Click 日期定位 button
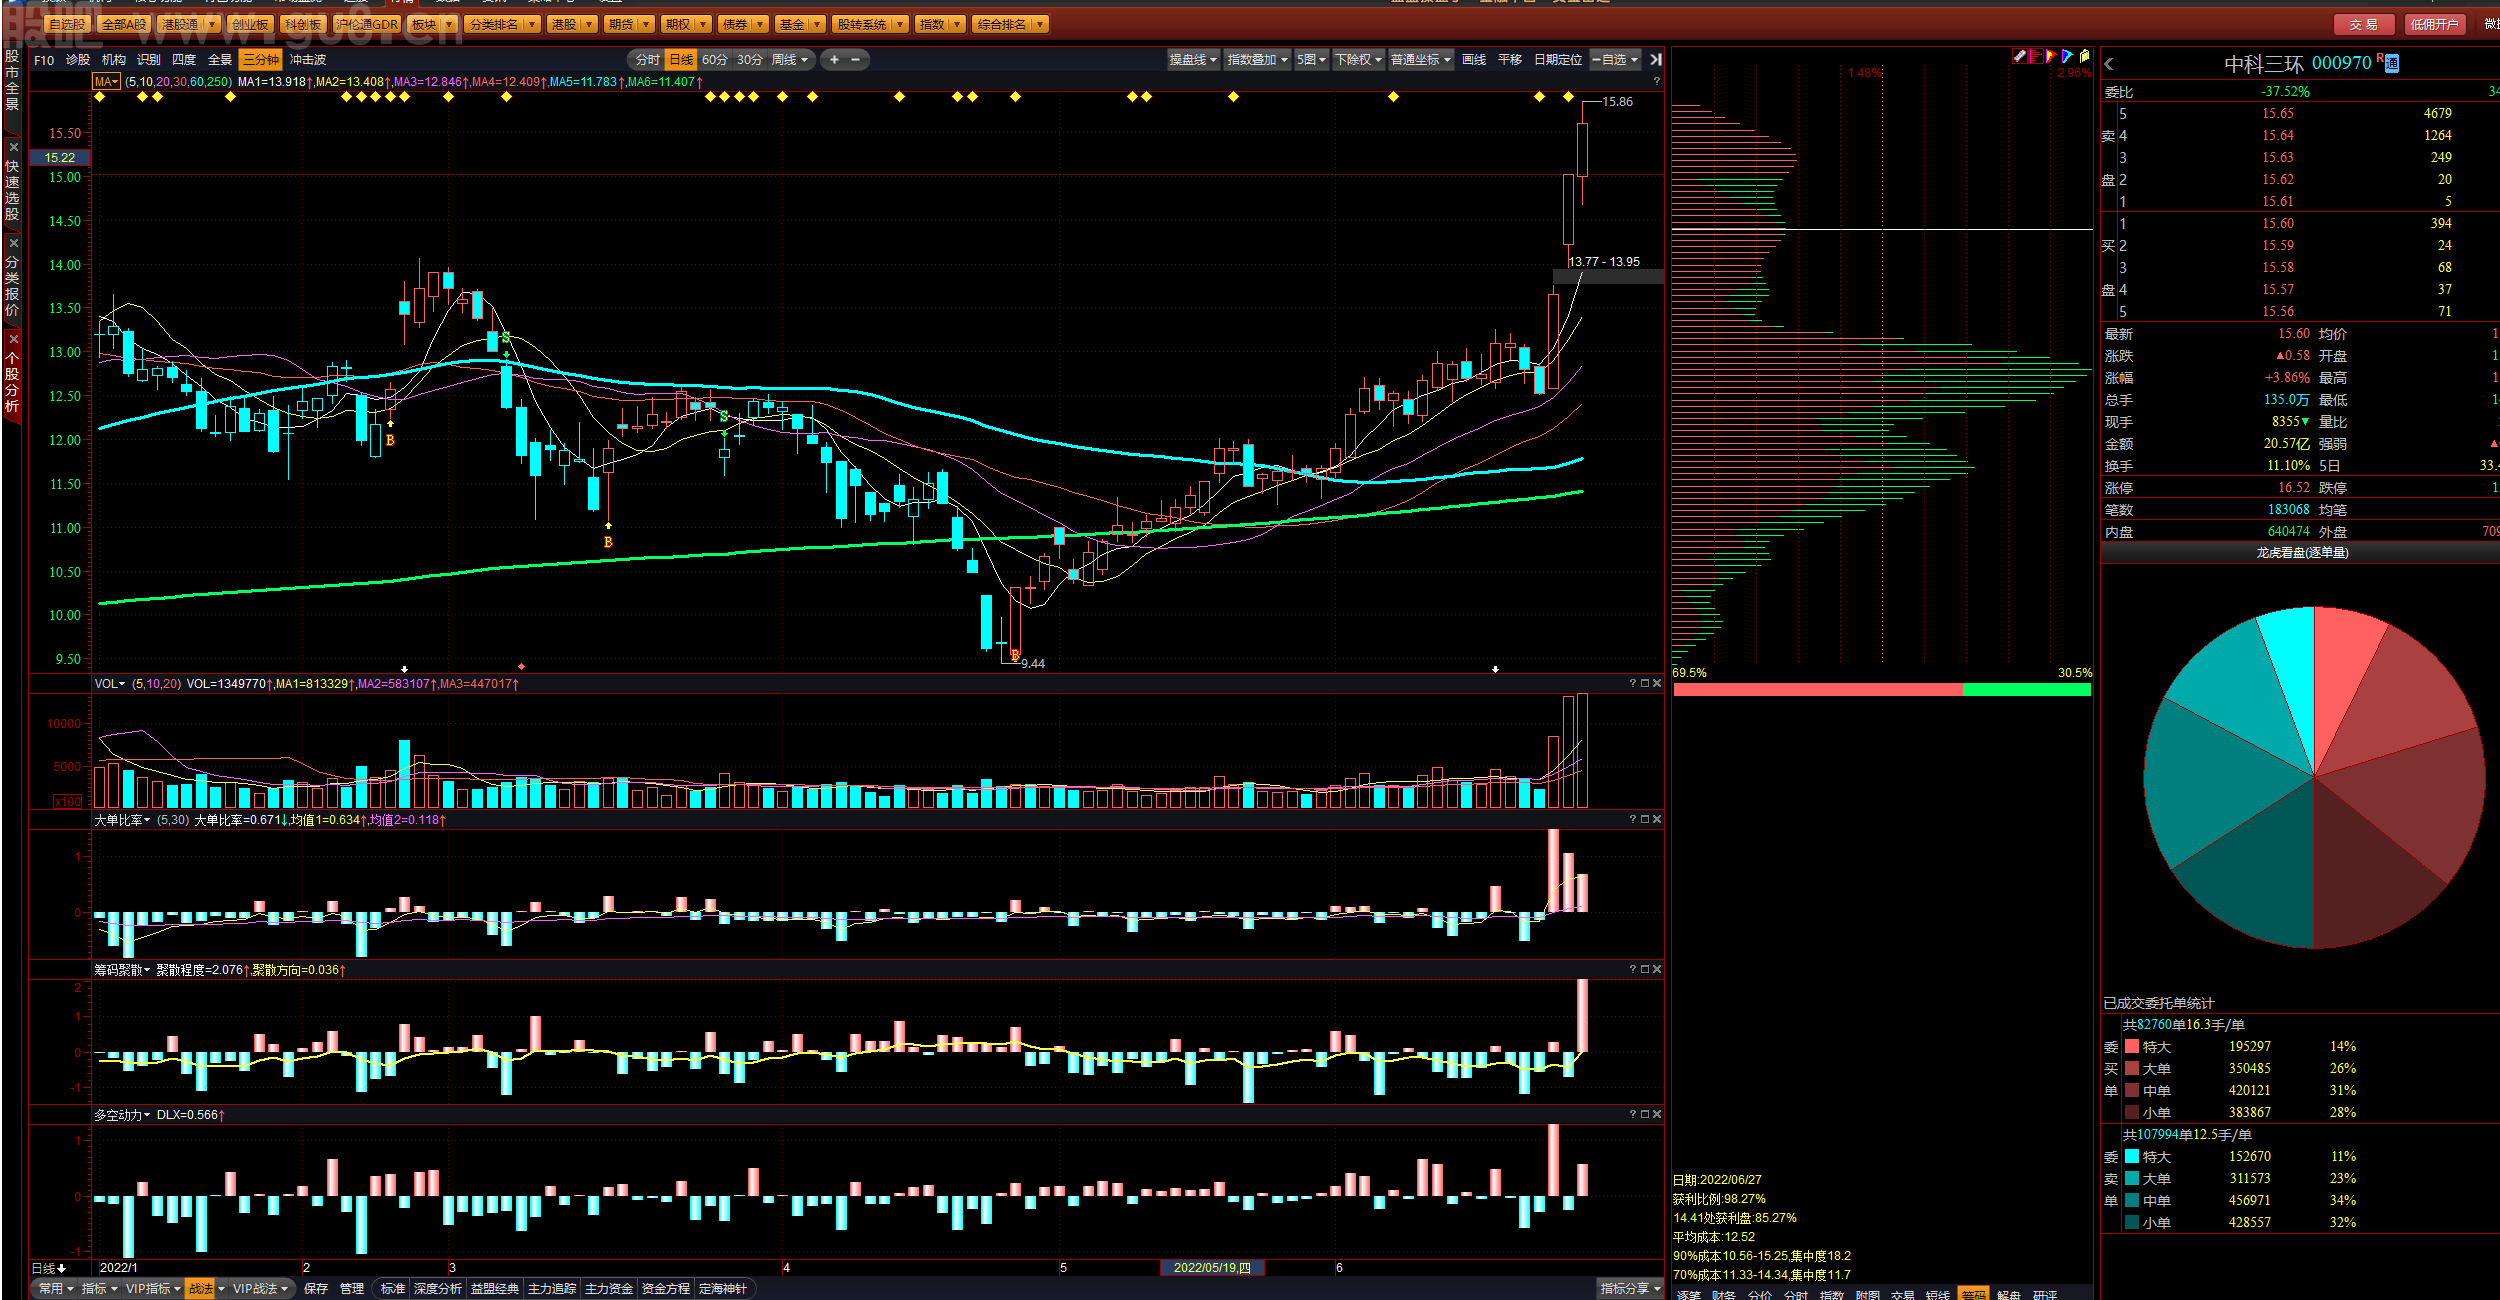Image resolution: width=2500 pixels, height=1300 pixels. point(1558,60)
